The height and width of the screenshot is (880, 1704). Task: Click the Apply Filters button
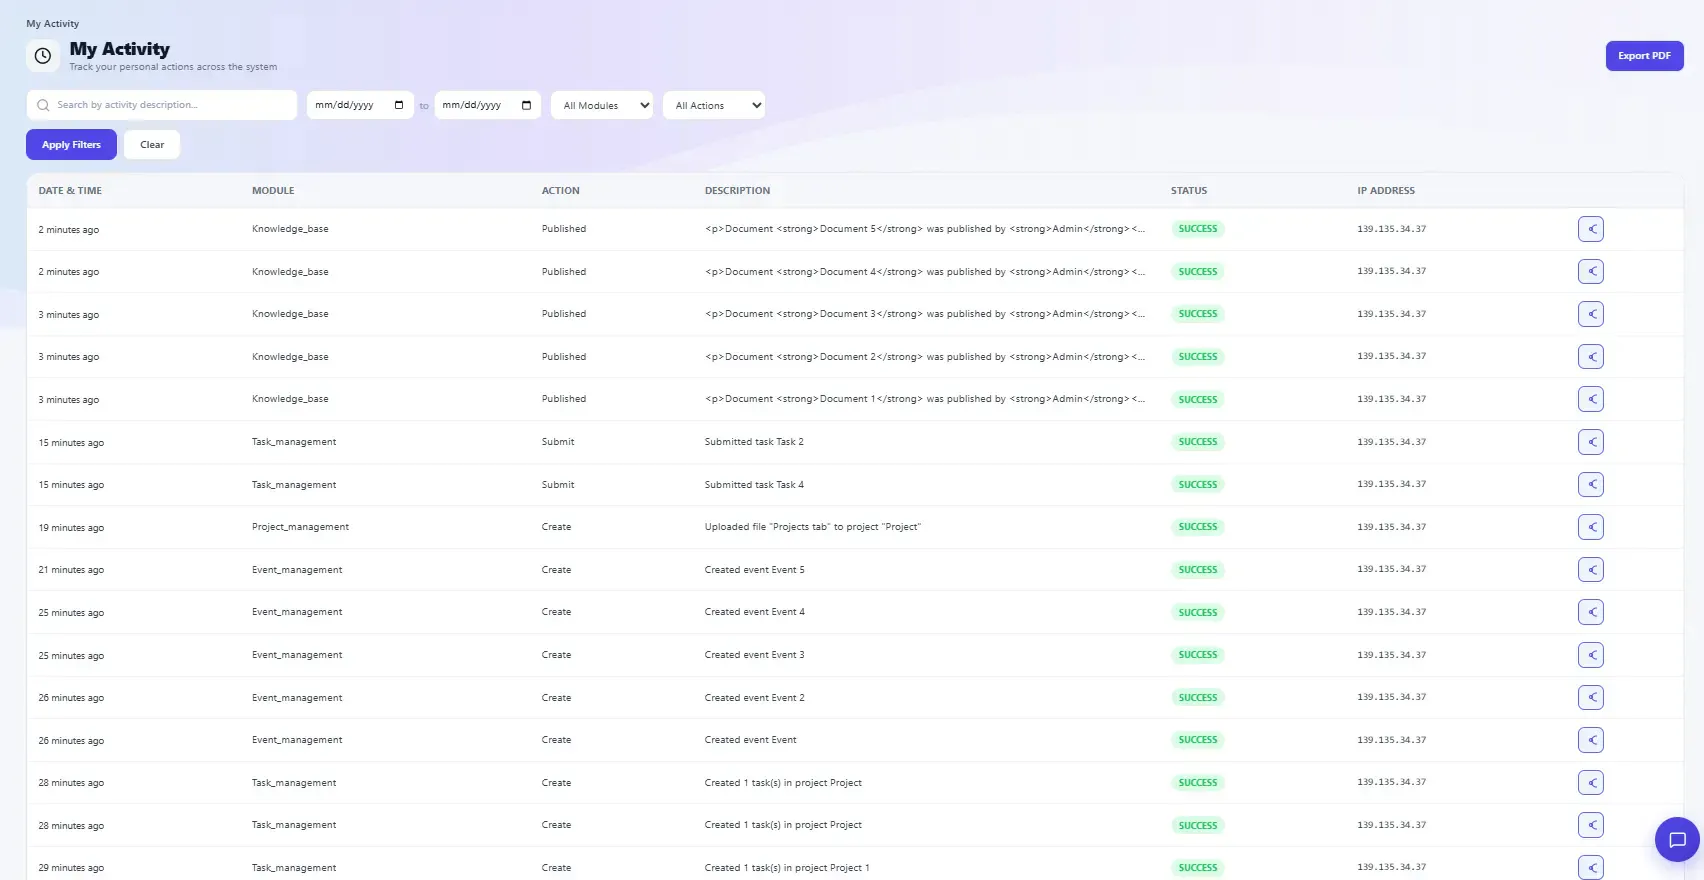tap(71, 145)
